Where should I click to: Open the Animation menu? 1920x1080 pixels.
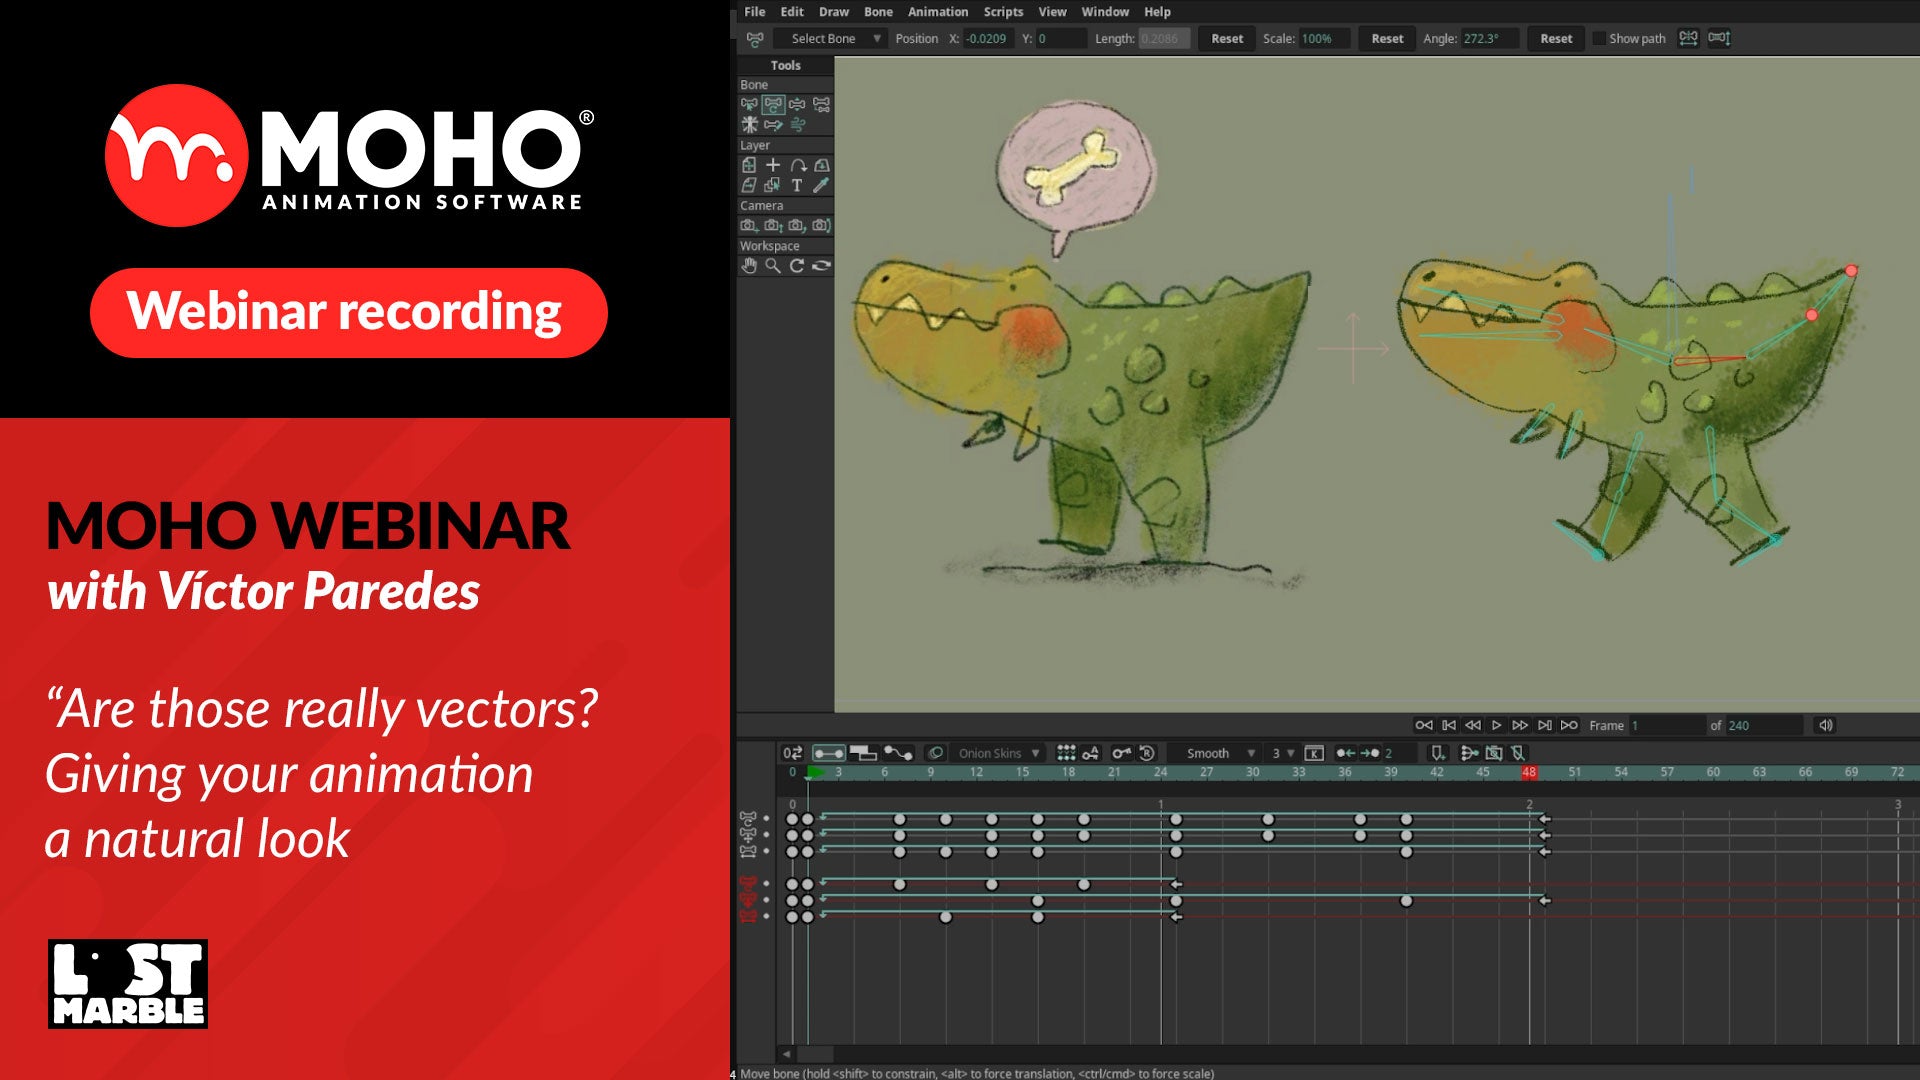(937, 12)
